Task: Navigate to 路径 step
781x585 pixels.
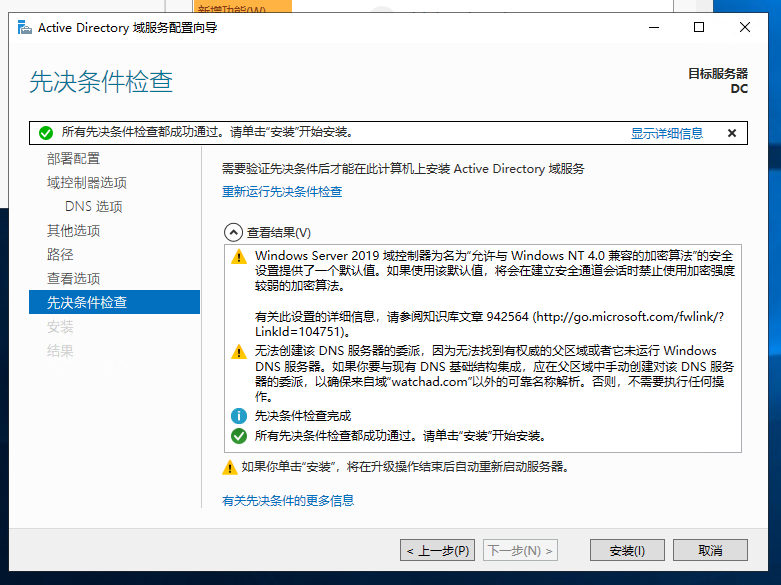Action: (x=60, y=255)
